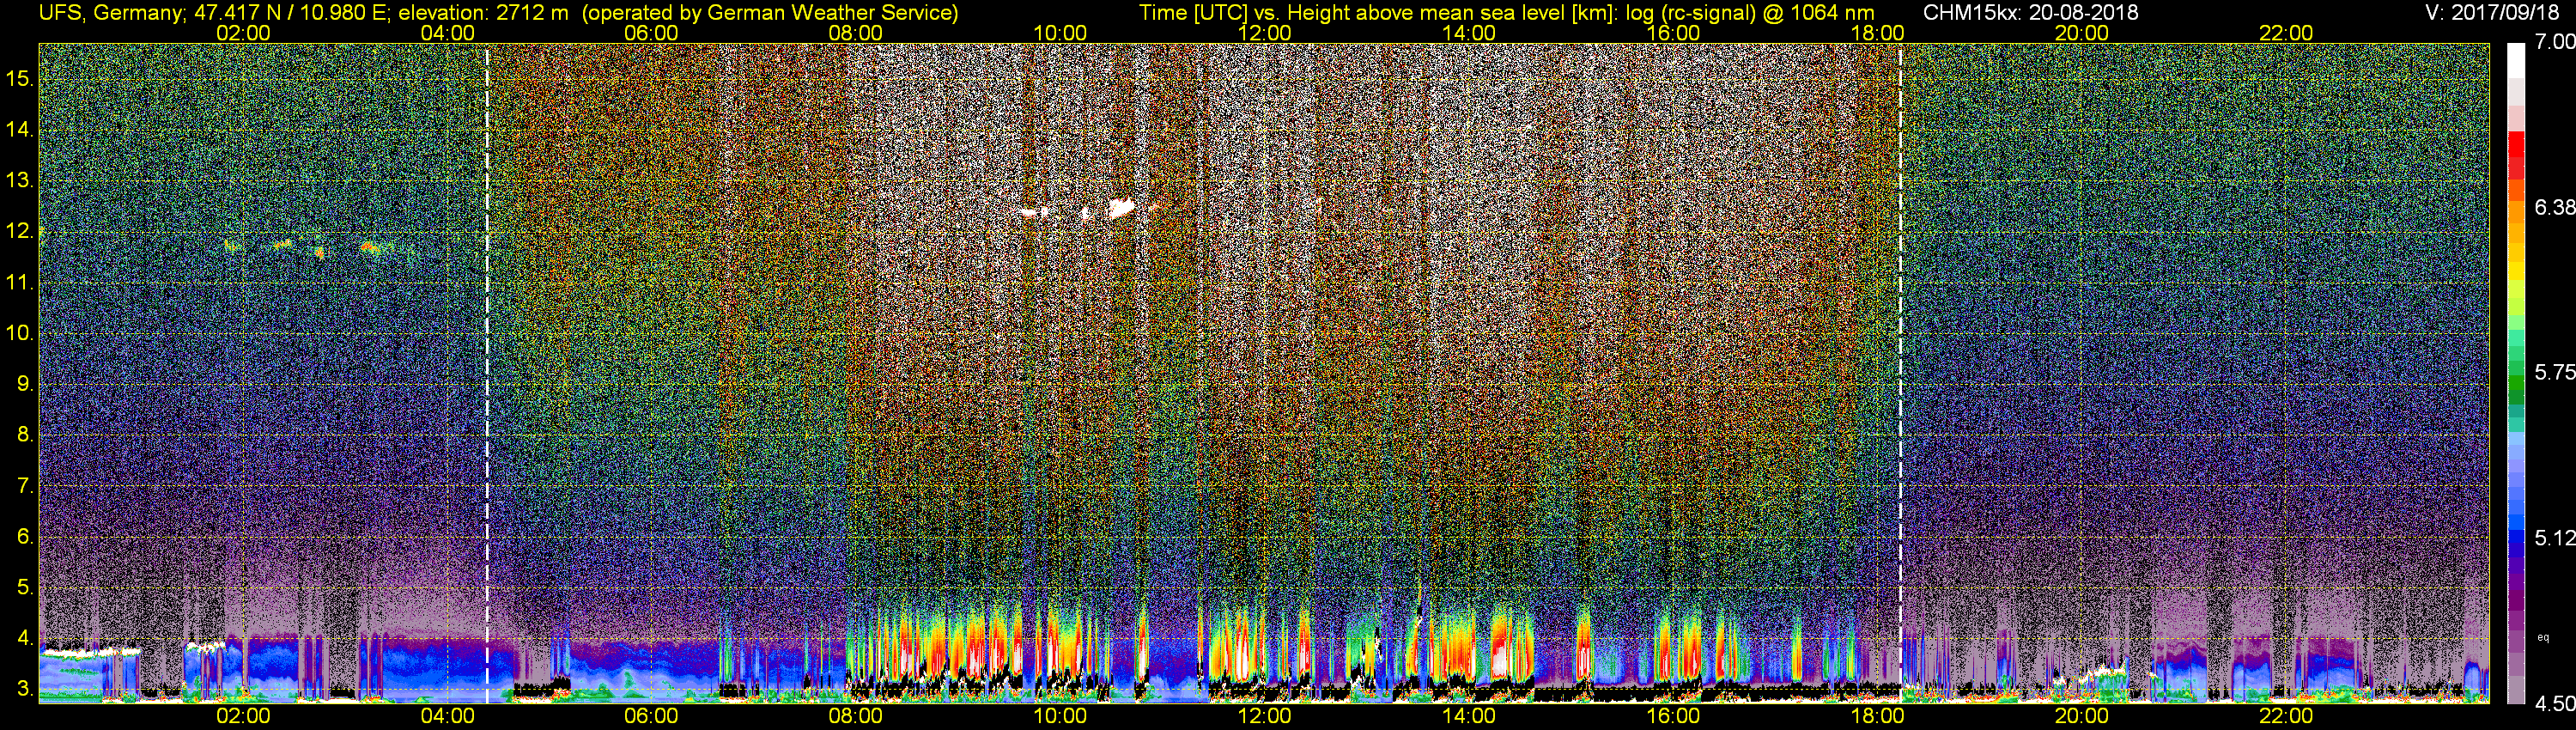Click the station text "UFS, Germany; 47.417 N / 10.980 E"
This screenshot has height=730, width=2576.
click(215, 12)
